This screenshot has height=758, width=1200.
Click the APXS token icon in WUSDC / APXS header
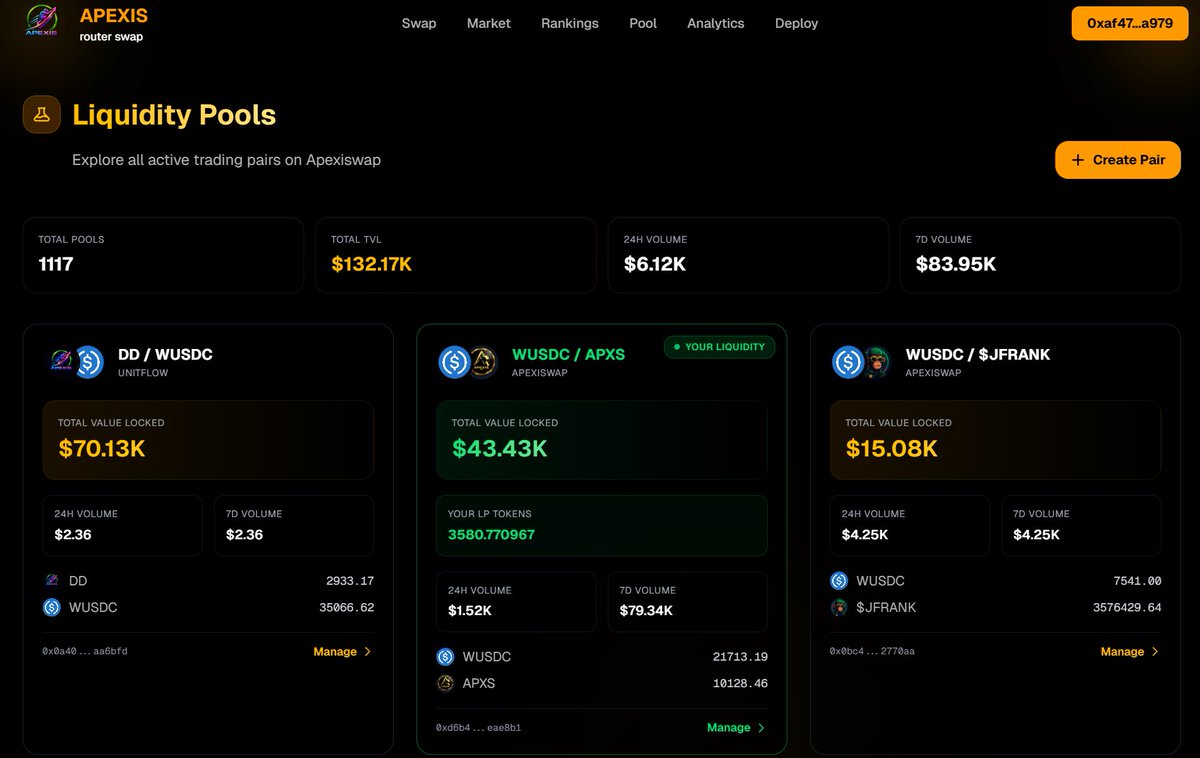pos(482,362)
